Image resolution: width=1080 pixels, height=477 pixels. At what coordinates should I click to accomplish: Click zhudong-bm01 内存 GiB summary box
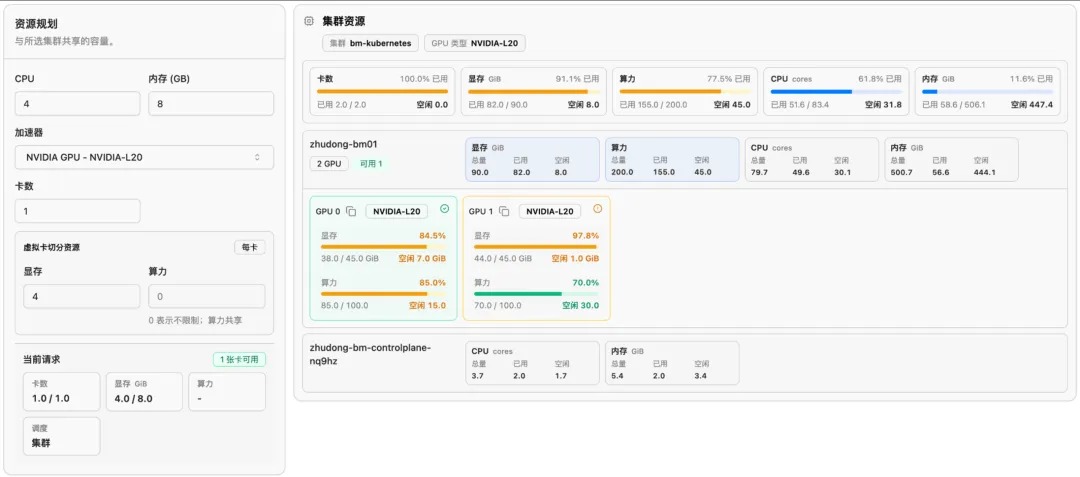pyautogui.click(x=952, y=160)
